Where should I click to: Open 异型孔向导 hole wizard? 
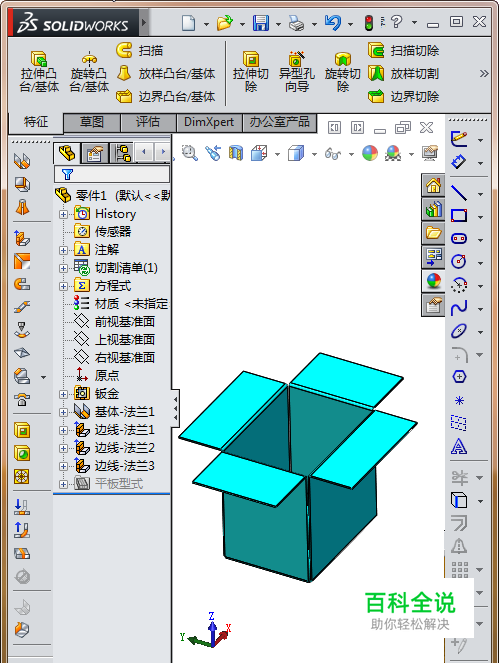(x=296, y=72)
